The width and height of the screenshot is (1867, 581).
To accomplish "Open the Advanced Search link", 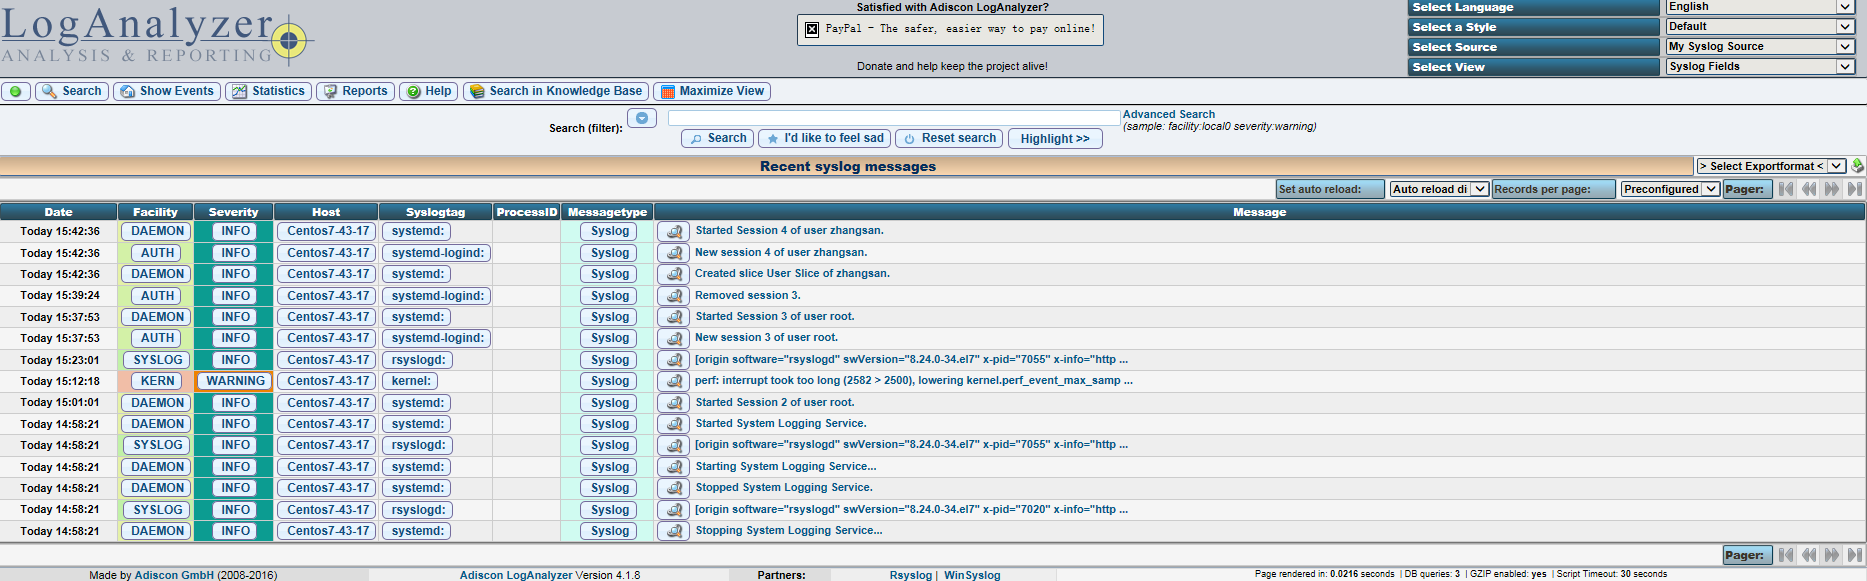I will 1169,115.
